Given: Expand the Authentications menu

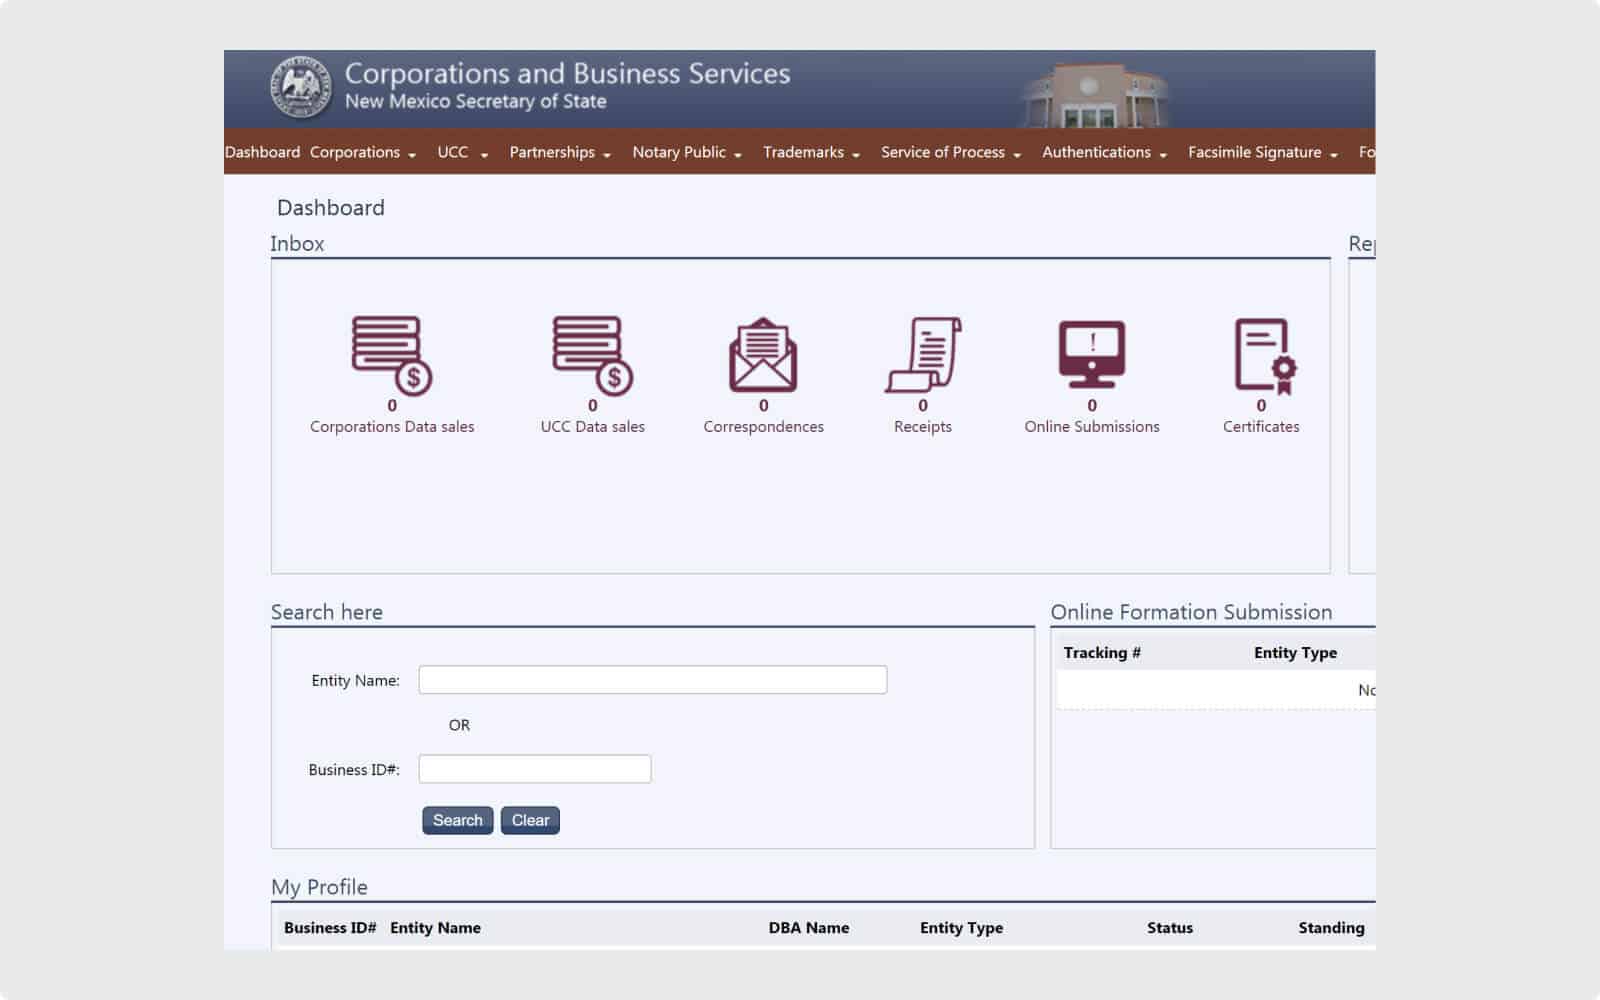Looking at the screenshot, I should click(1104, 152).
